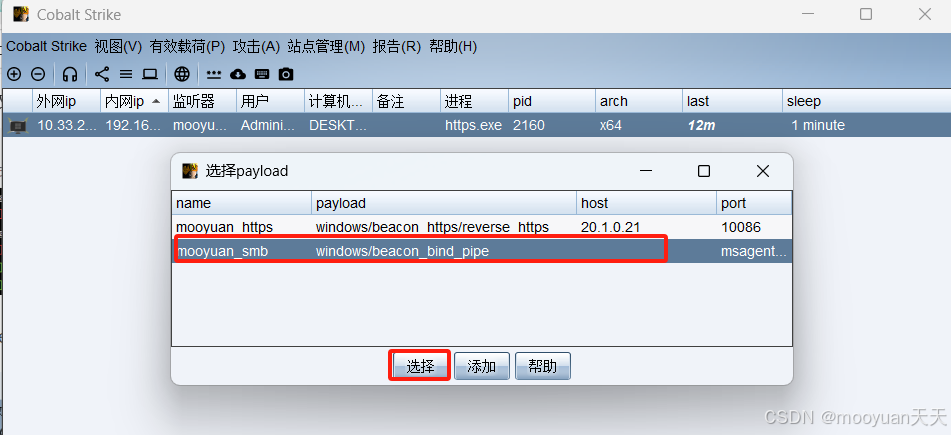Open the 帮助(H) menu
This screenshot has height=435, width=951.
click(x=453, y=46)
